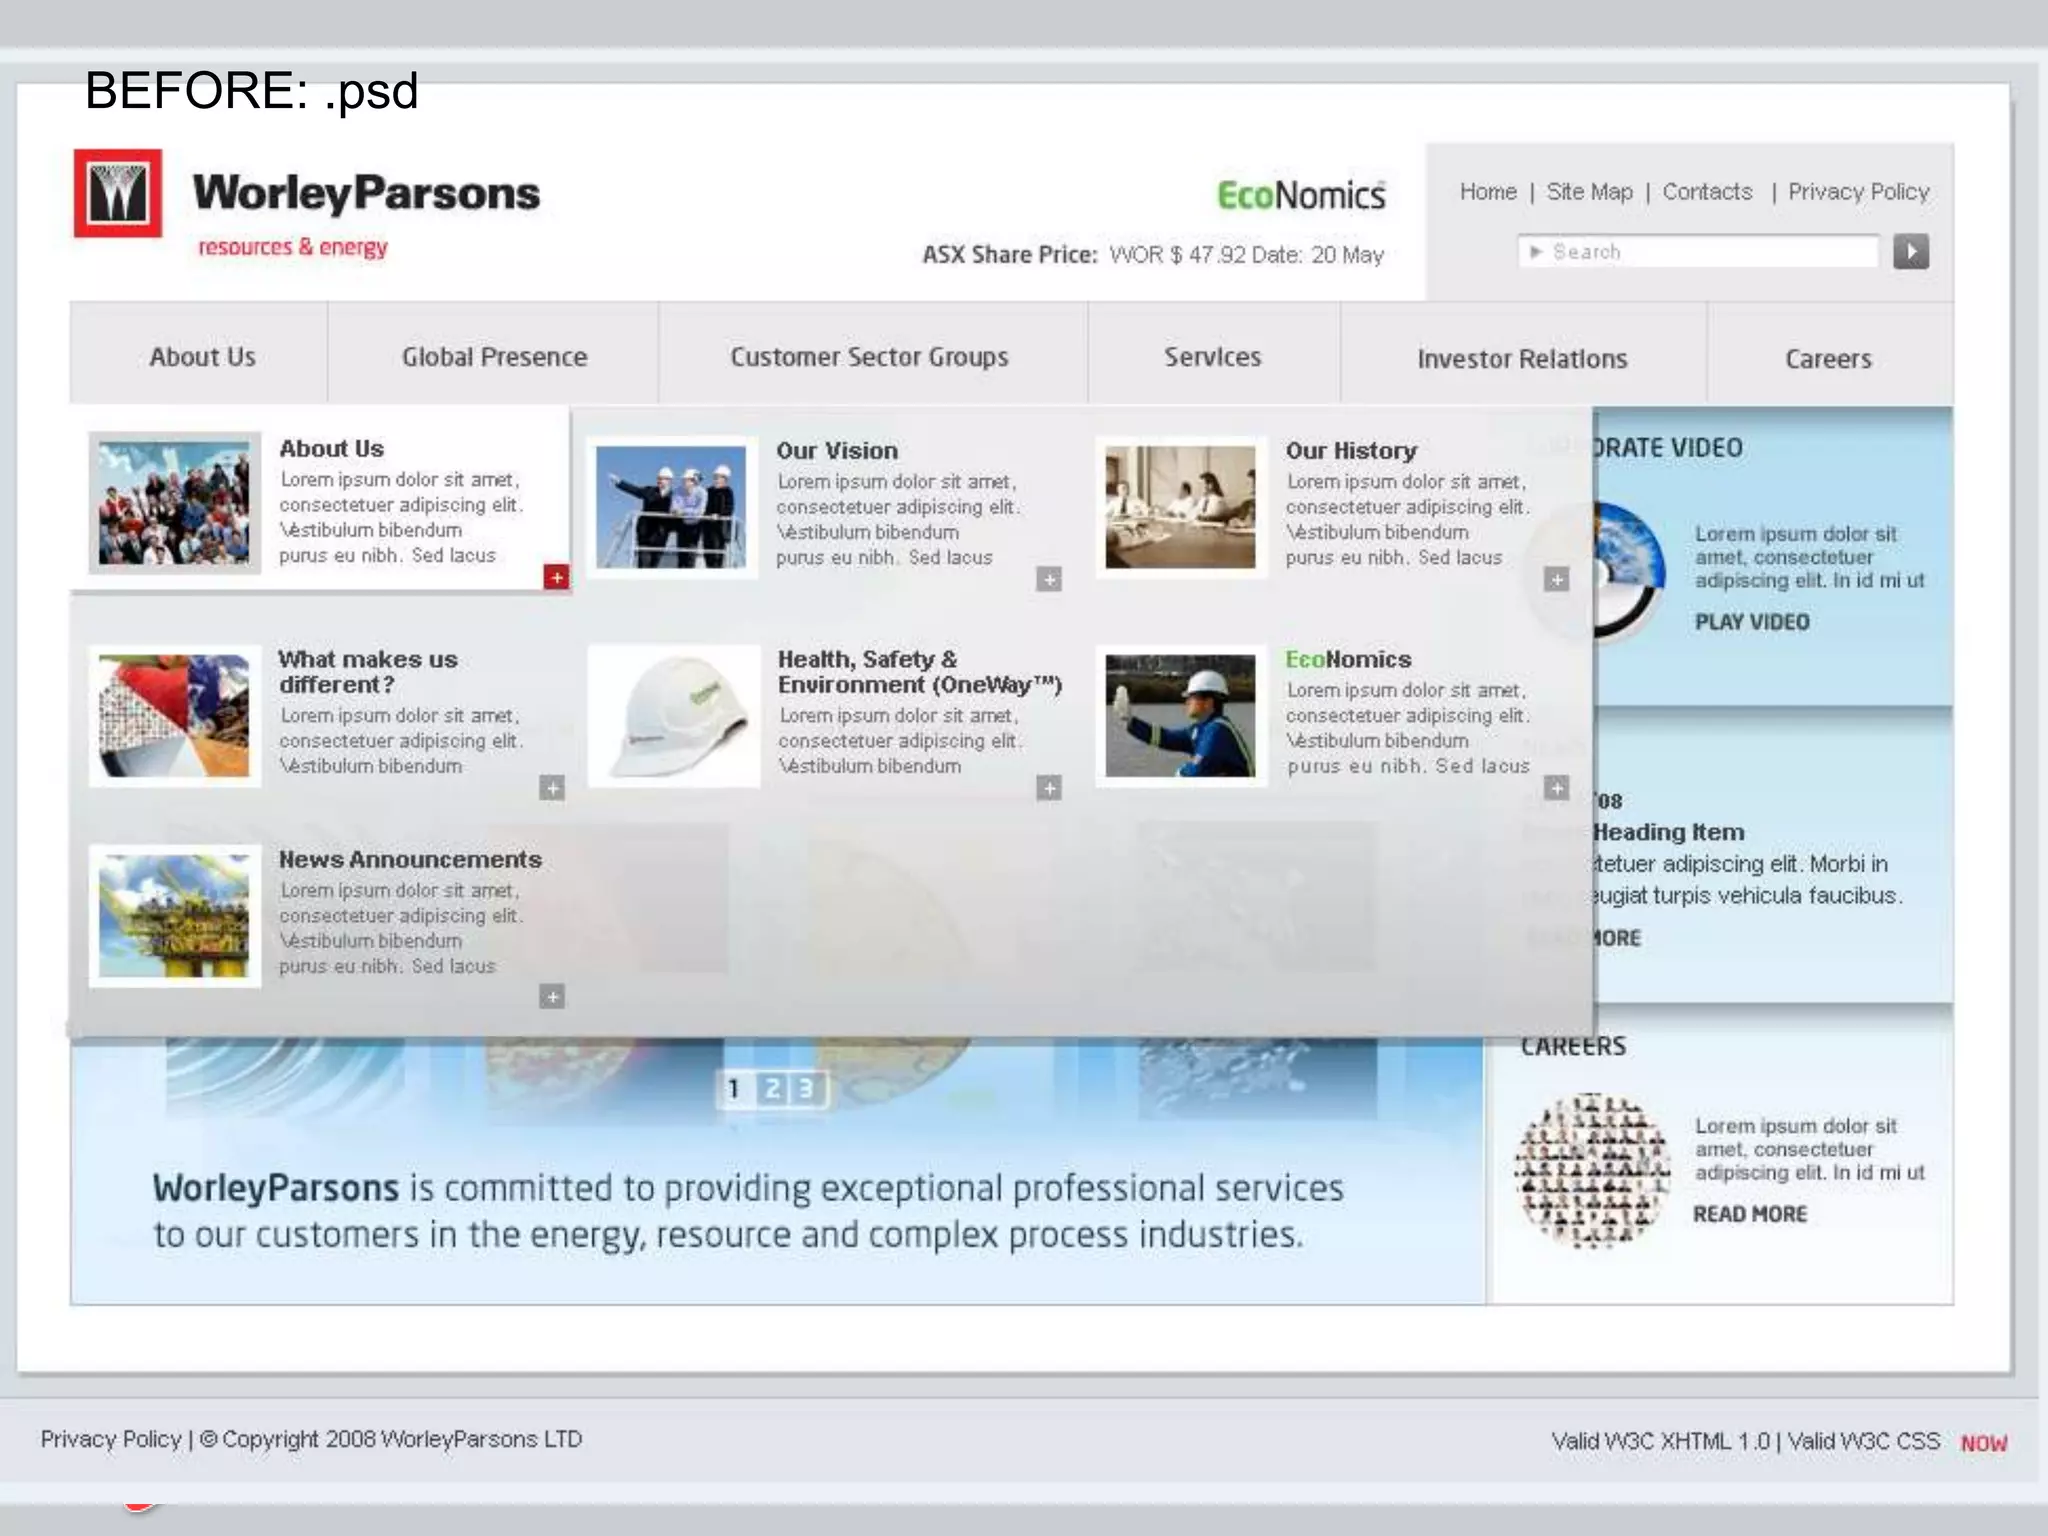Click plus icon for What makes us different
The height and width of the screenshot is (1536, 2048).
tap(552, 788)
